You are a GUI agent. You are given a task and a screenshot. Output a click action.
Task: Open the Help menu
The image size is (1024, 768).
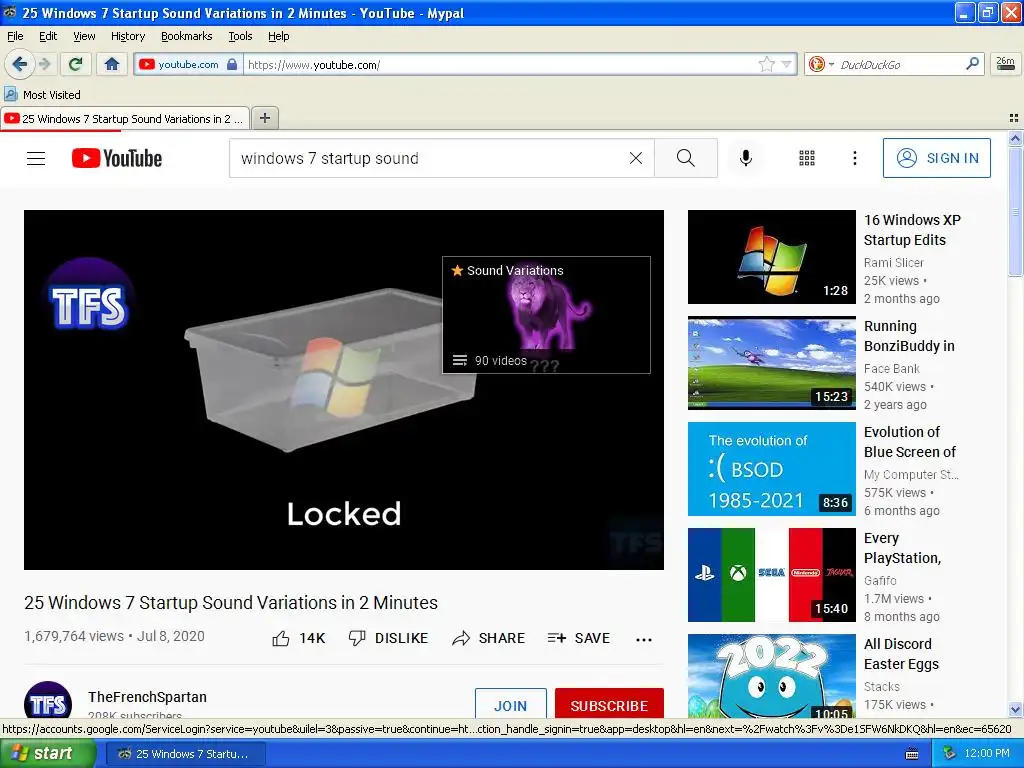coord(278,36)
